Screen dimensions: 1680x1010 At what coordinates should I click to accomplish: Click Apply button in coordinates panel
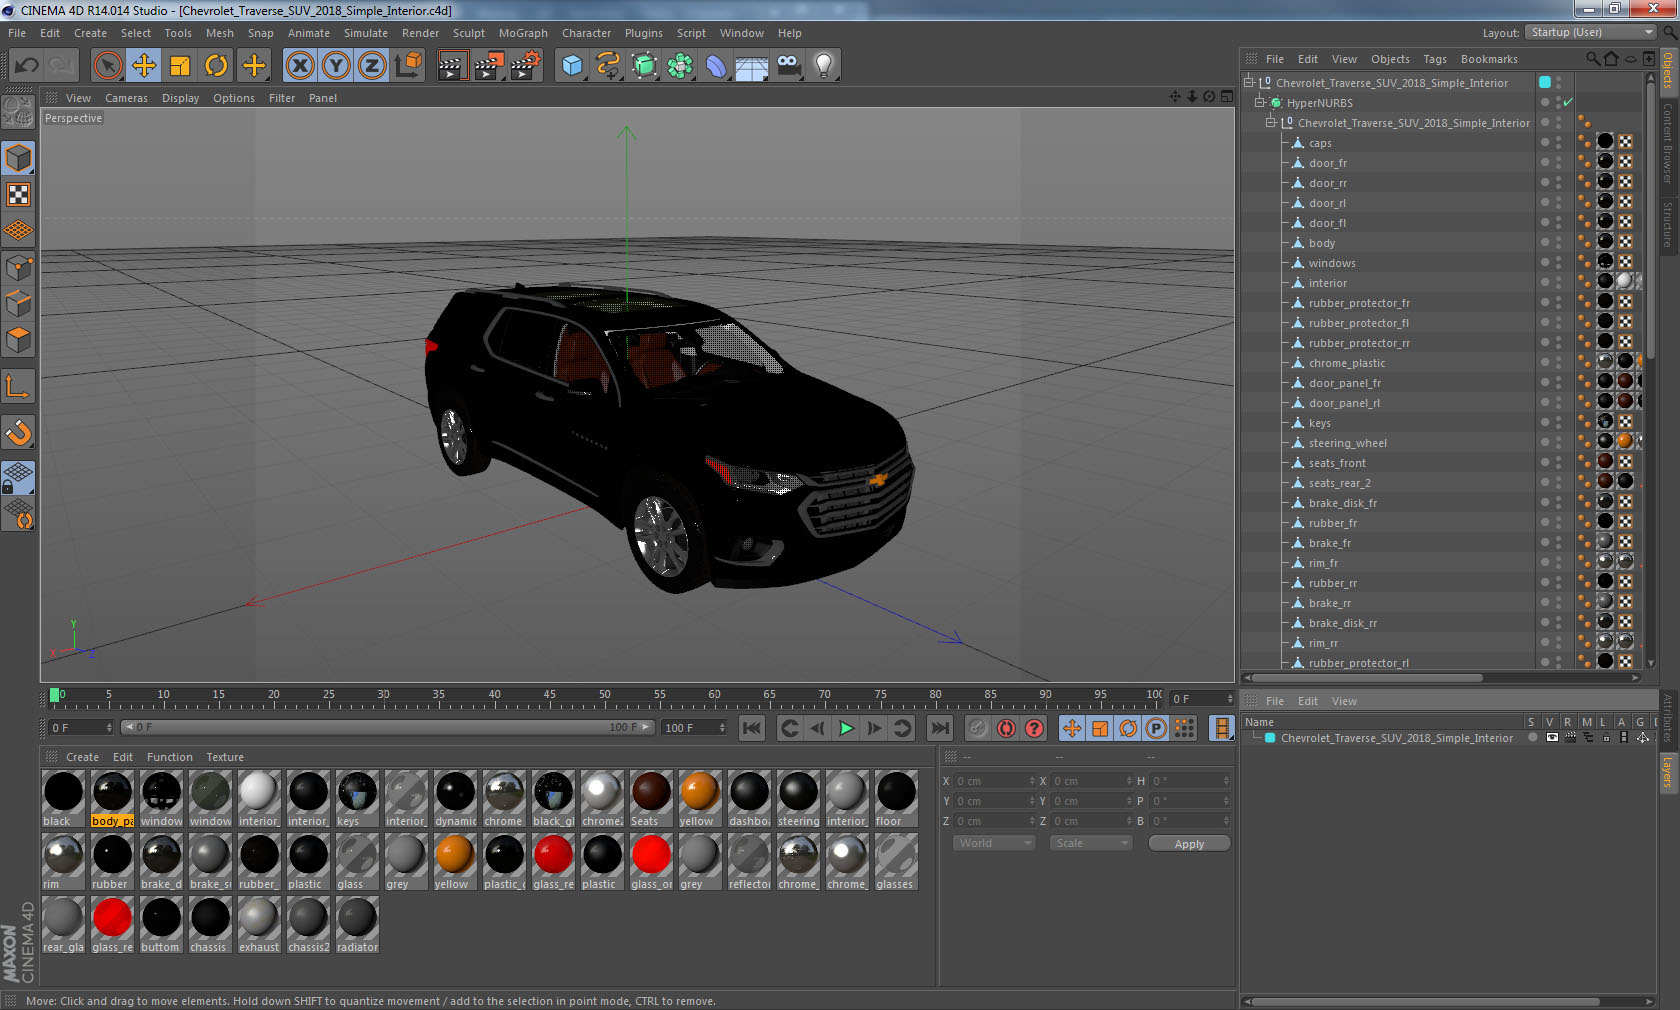click(x=1189, y=844)
